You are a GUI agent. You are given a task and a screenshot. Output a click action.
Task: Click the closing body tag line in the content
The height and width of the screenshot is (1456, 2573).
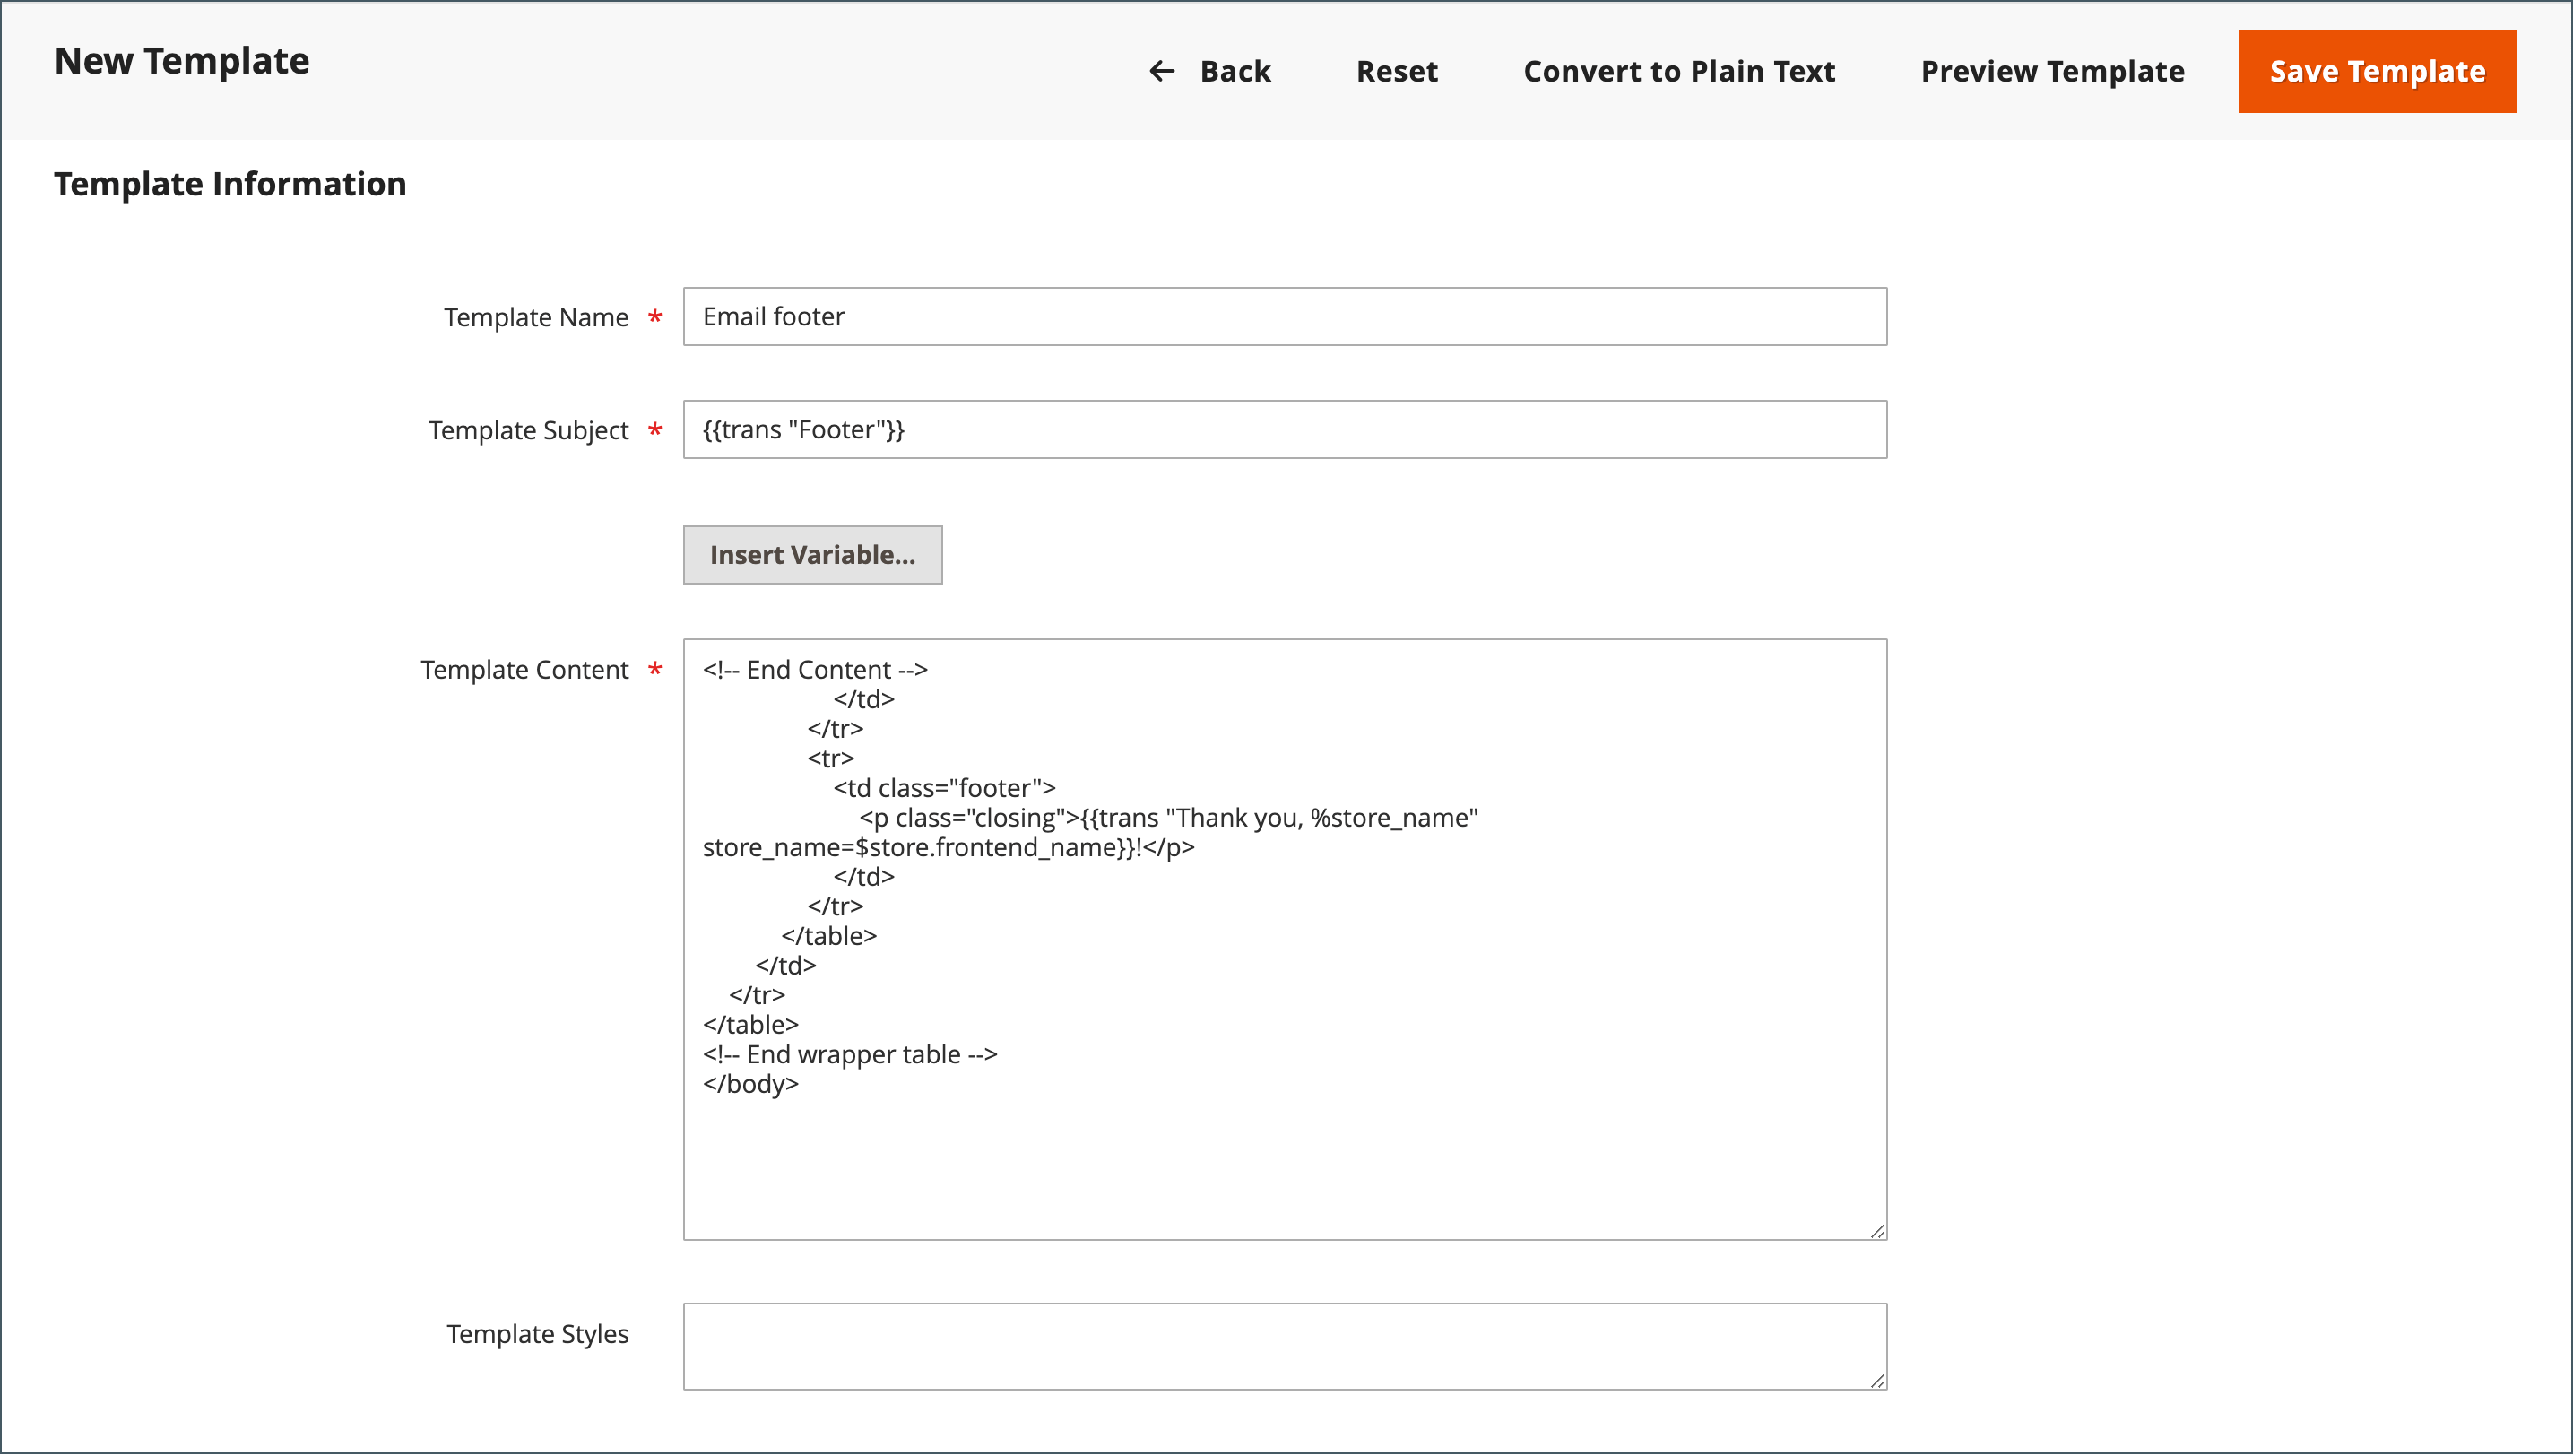click(x=750, y=1084)
